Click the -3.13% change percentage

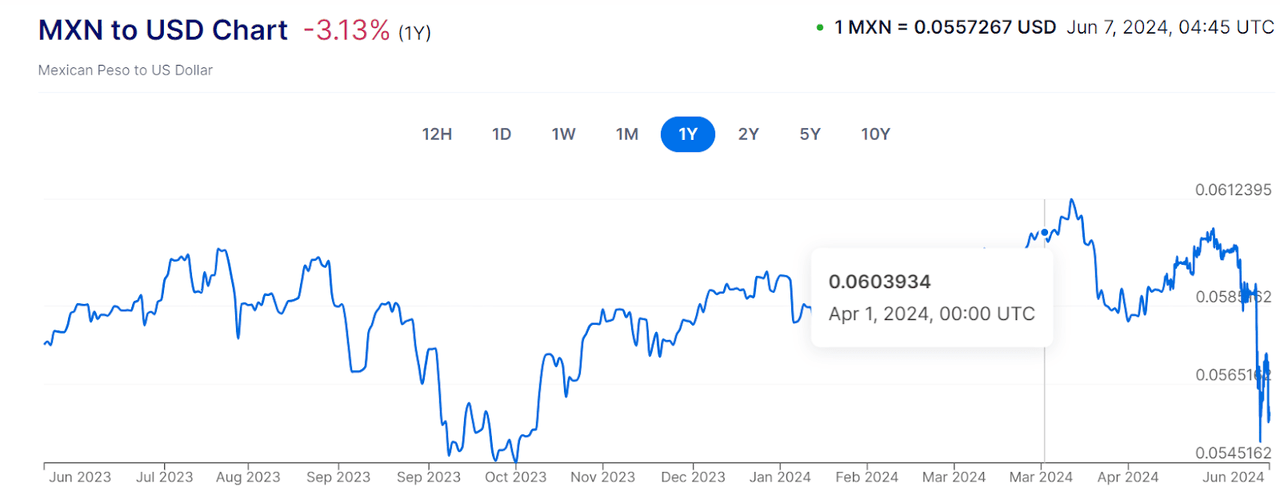pyautogui.click(x=346, y=30)
